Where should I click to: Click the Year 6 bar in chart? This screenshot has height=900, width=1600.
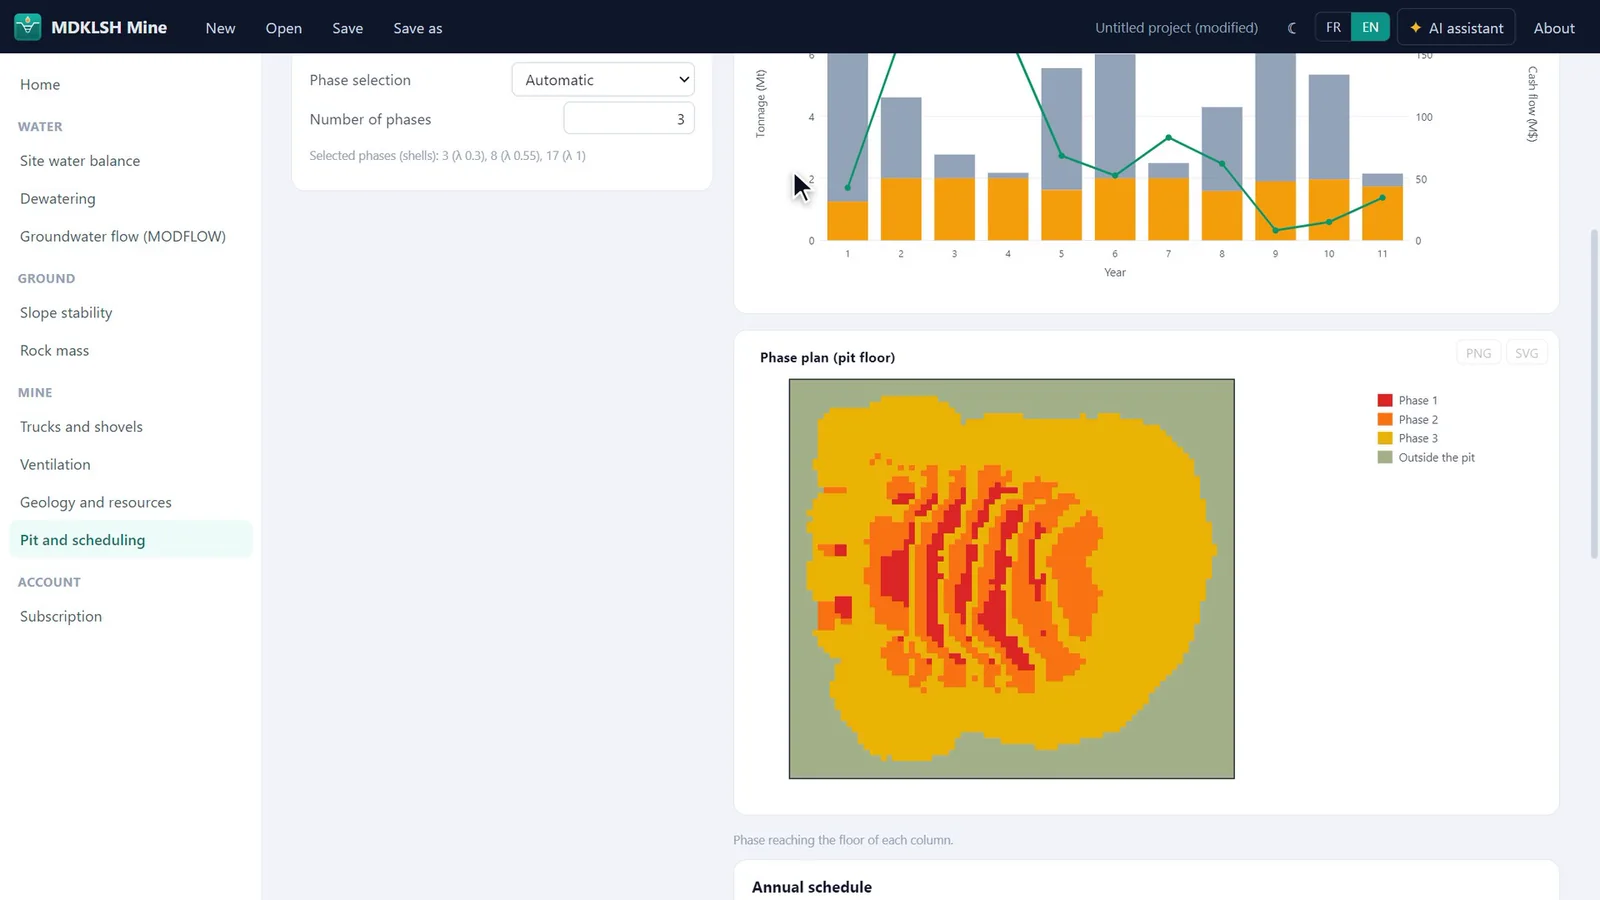pyautogui.click(x=1115, y=147)
